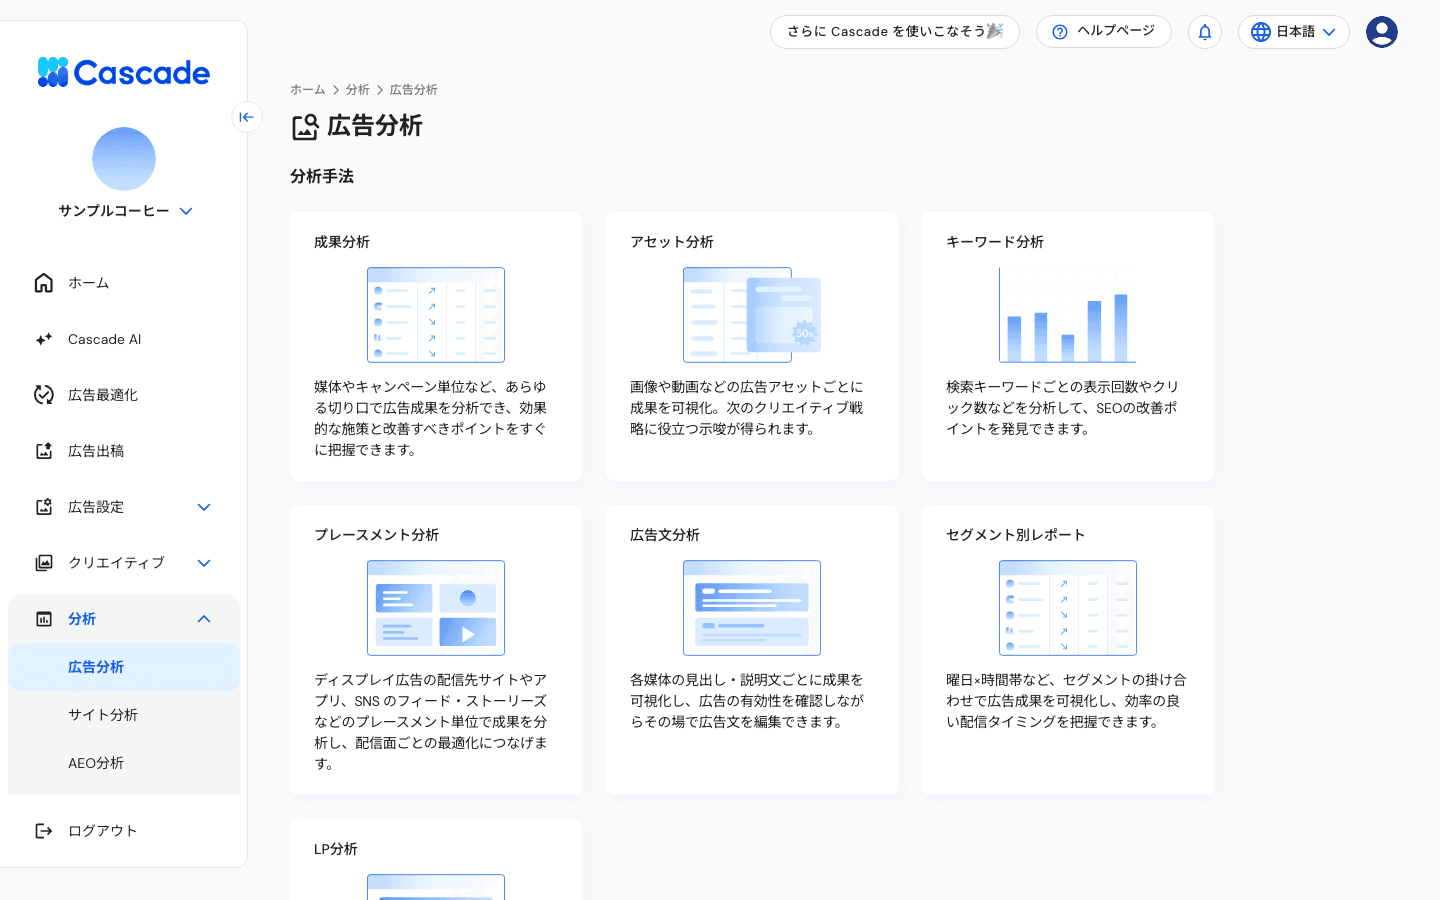Select サイト分析 submenu item

coord(124,715)
